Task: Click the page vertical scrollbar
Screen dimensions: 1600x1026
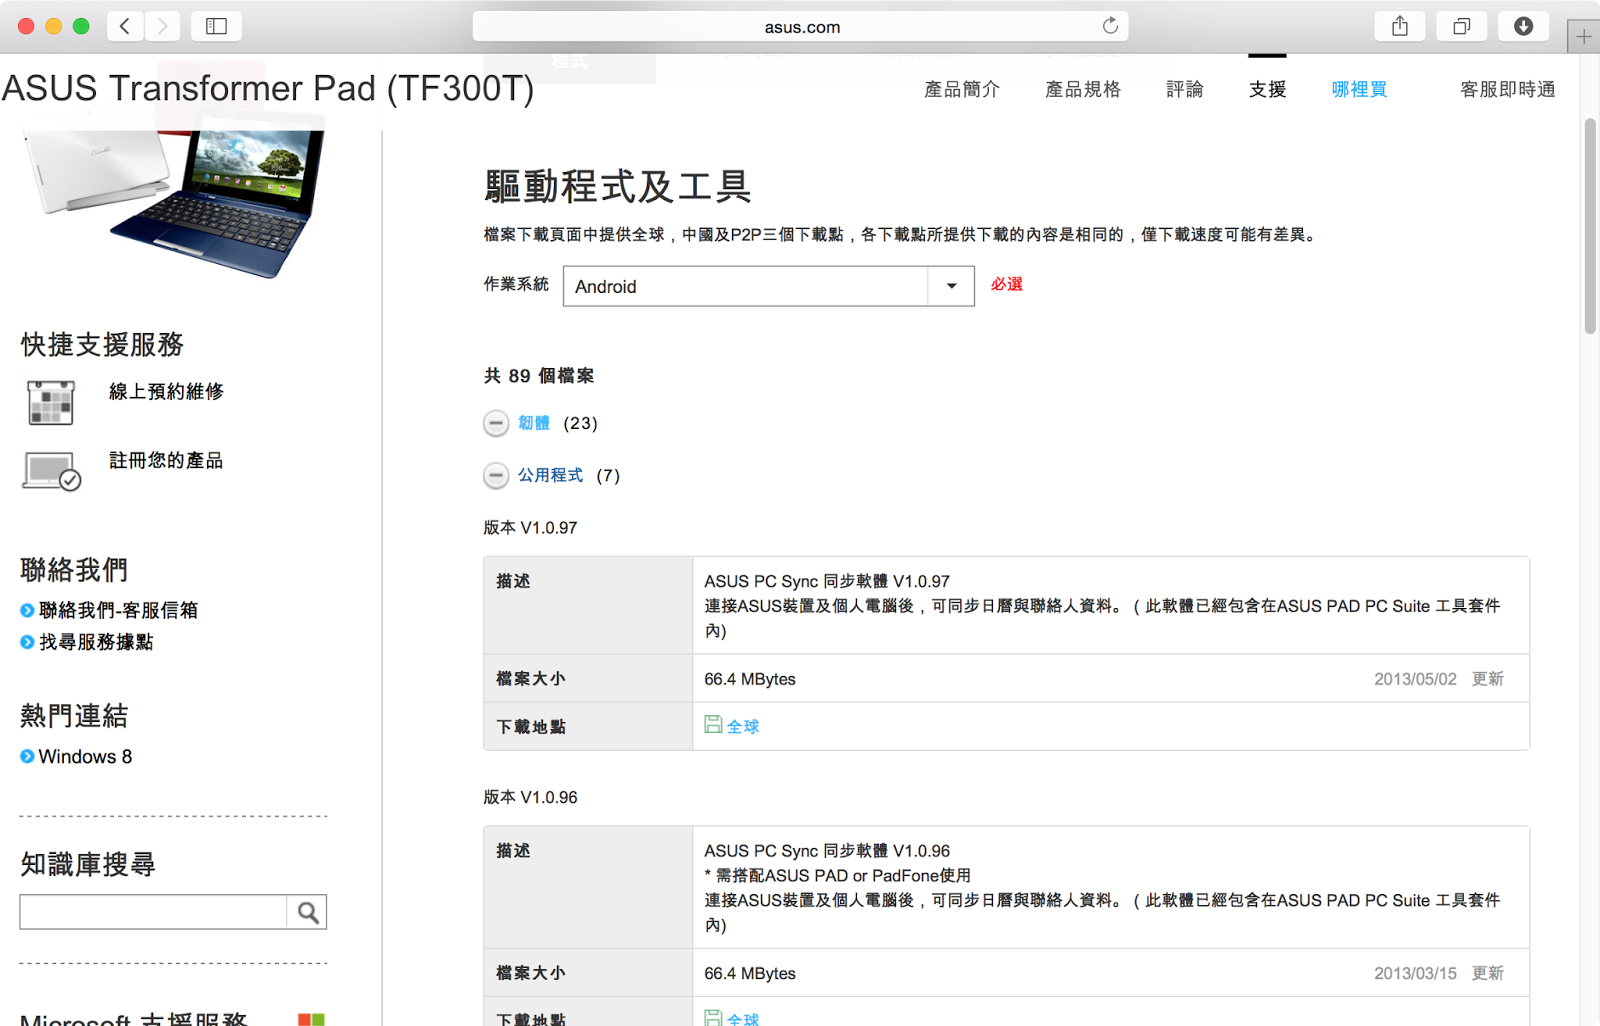Action: tap(1590, 226)
